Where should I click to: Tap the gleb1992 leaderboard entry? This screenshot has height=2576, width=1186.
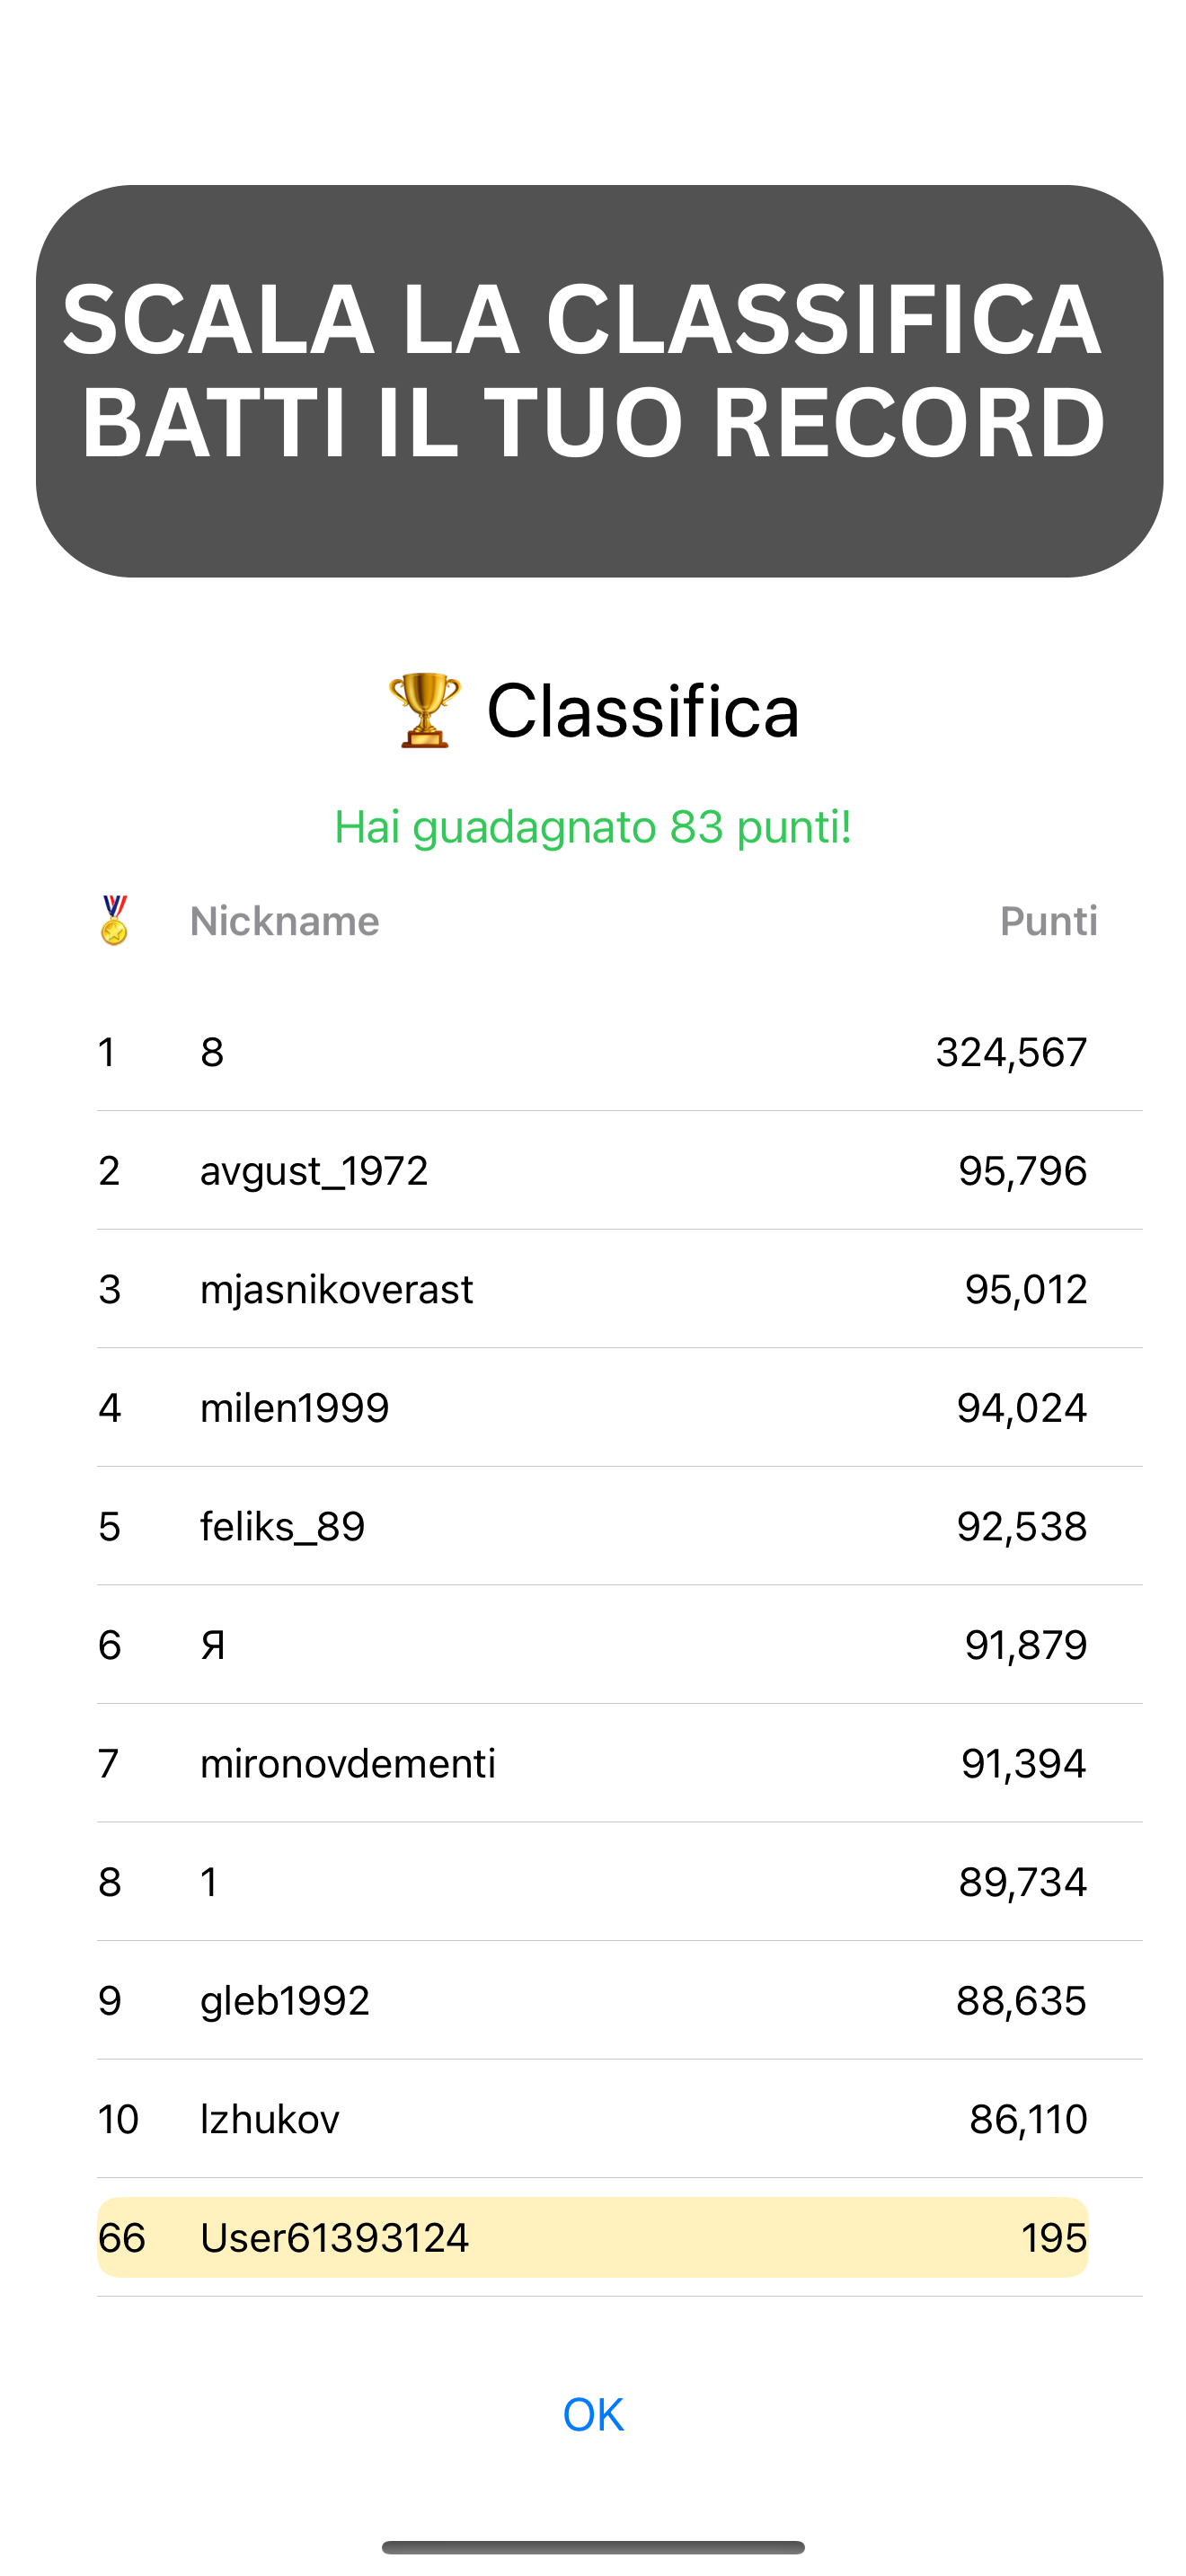click(x=592, y=2000)
